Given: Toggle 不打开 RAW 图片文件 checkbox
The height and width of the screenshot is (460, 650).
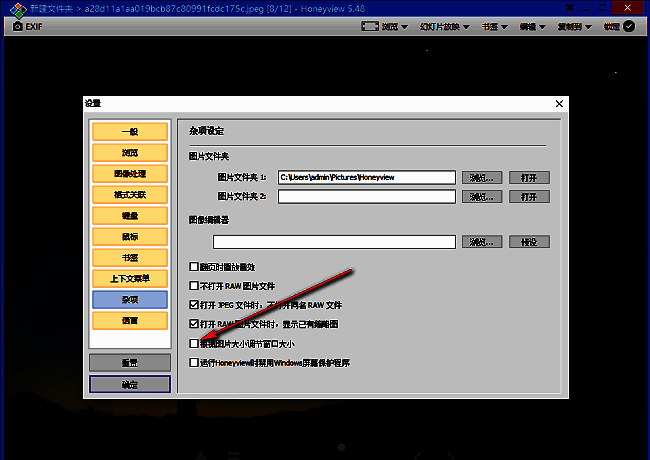Looking at the screenshot, I should tap(194, 286).
